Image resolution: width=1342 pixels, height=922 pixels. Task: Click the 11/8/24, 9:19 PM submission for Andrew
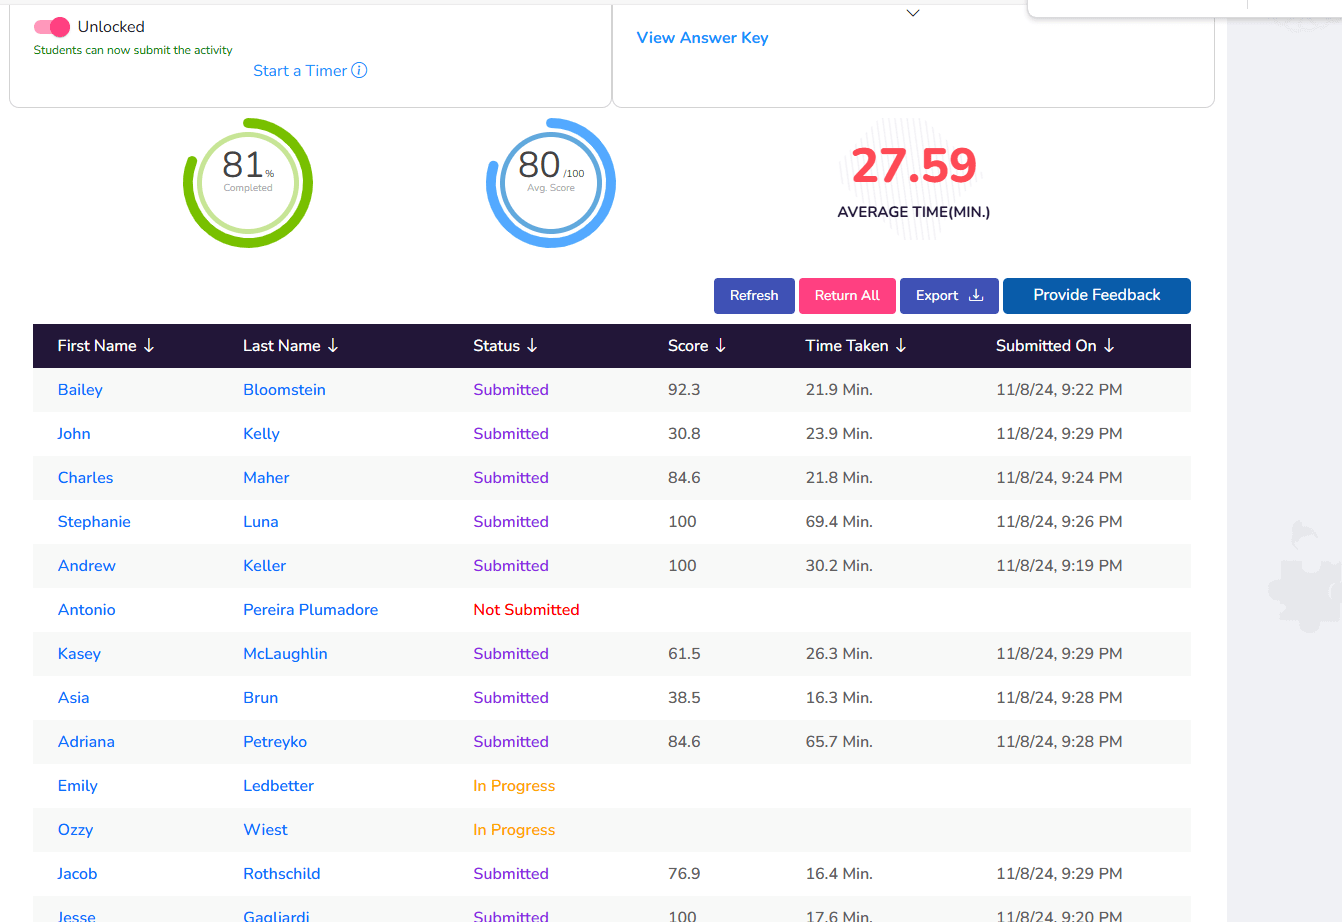click(1059, 566)
